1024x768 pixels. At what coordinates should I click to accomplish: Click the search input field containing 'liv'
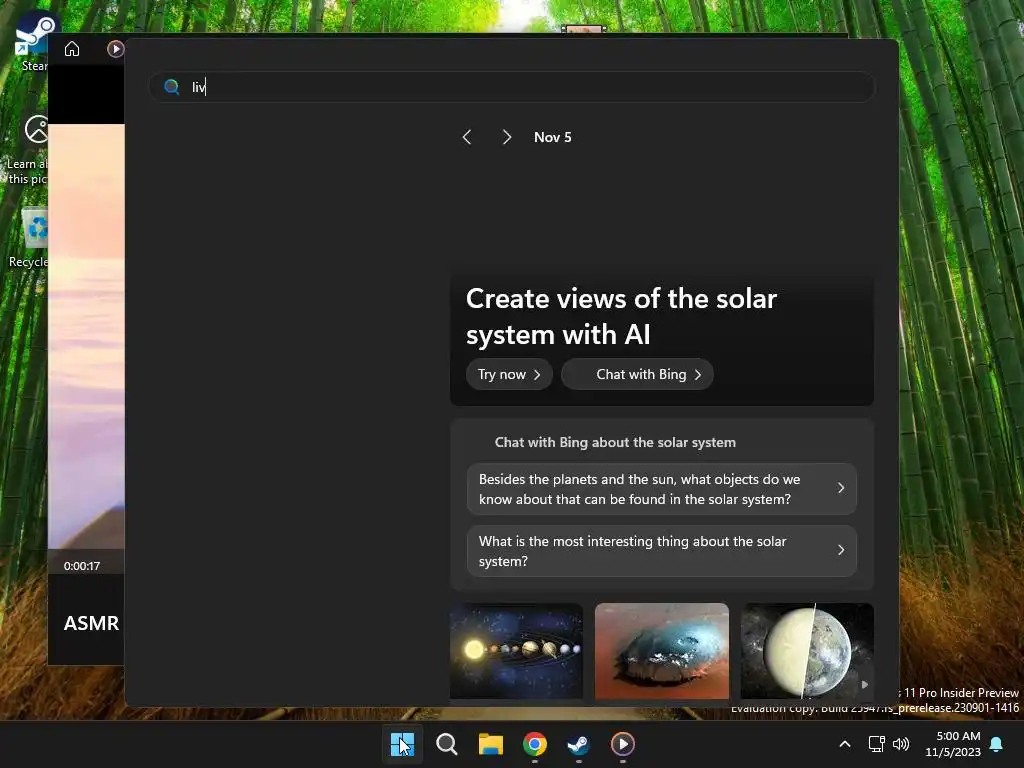tap(512, 87)
